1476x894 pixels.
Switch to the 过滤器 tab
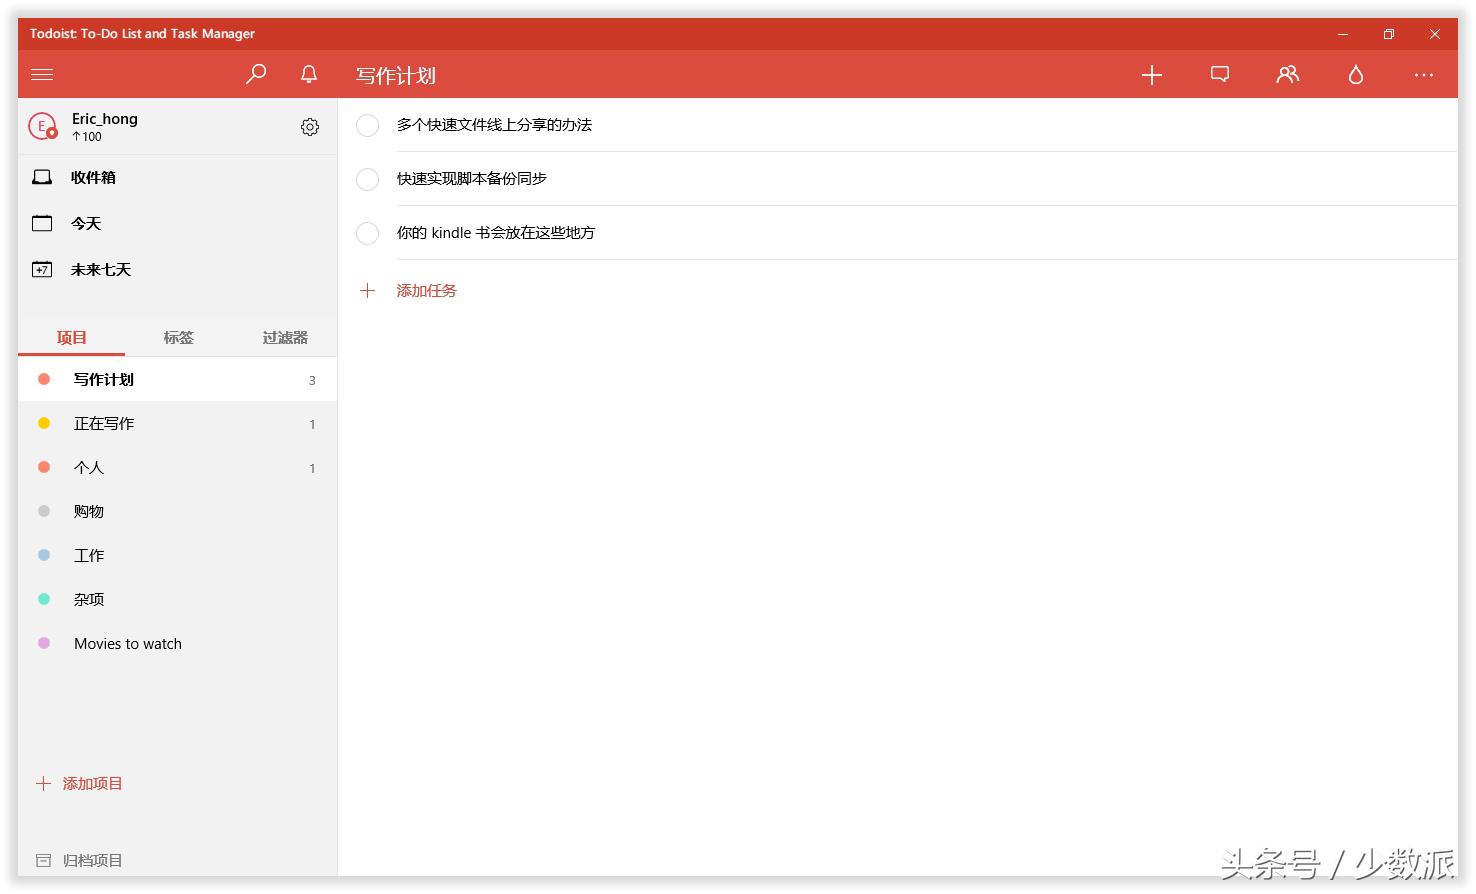pos(284,337)
